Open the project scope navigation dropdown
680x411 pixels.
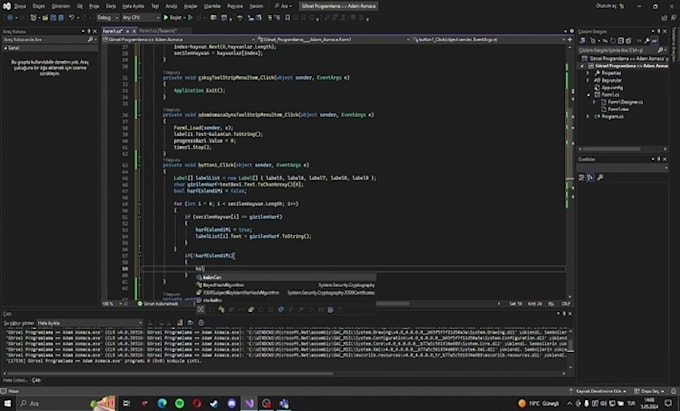180,39
